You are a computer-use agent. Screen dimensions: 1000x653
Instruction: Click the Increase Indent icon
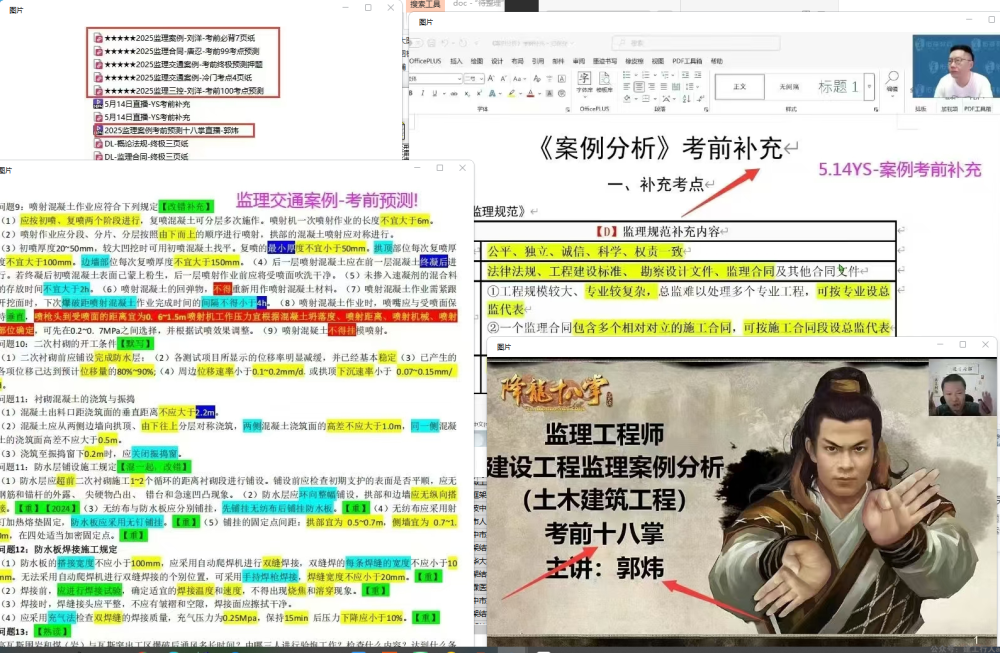(698, 75)
